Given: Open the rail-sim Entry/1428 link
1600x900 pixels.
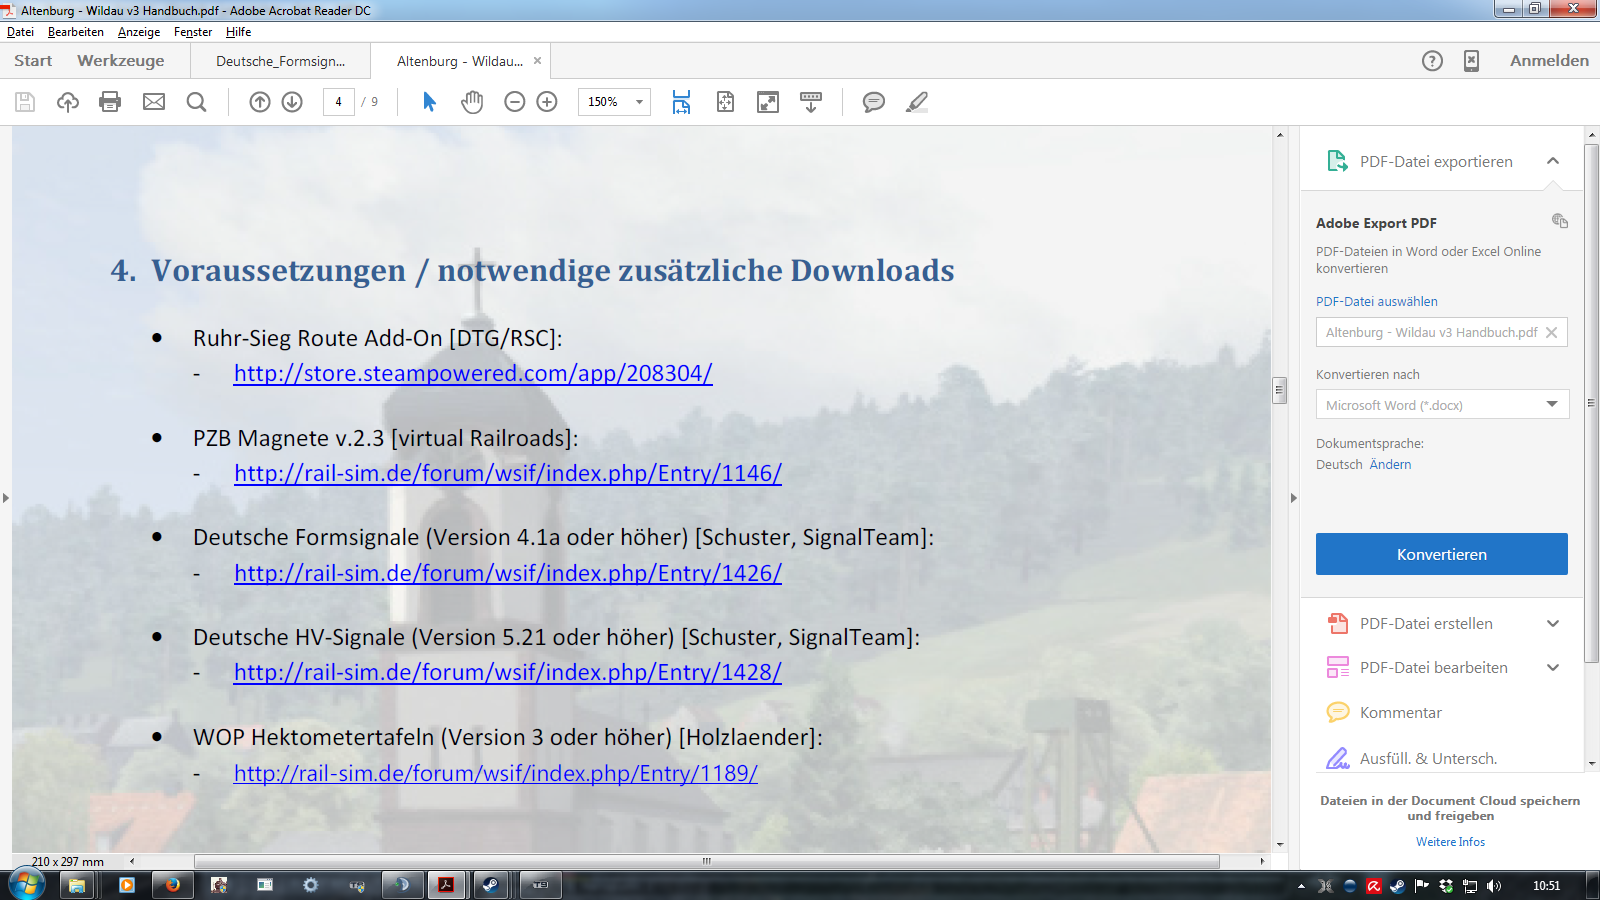Looking at the screenshot, I should 508,672.
